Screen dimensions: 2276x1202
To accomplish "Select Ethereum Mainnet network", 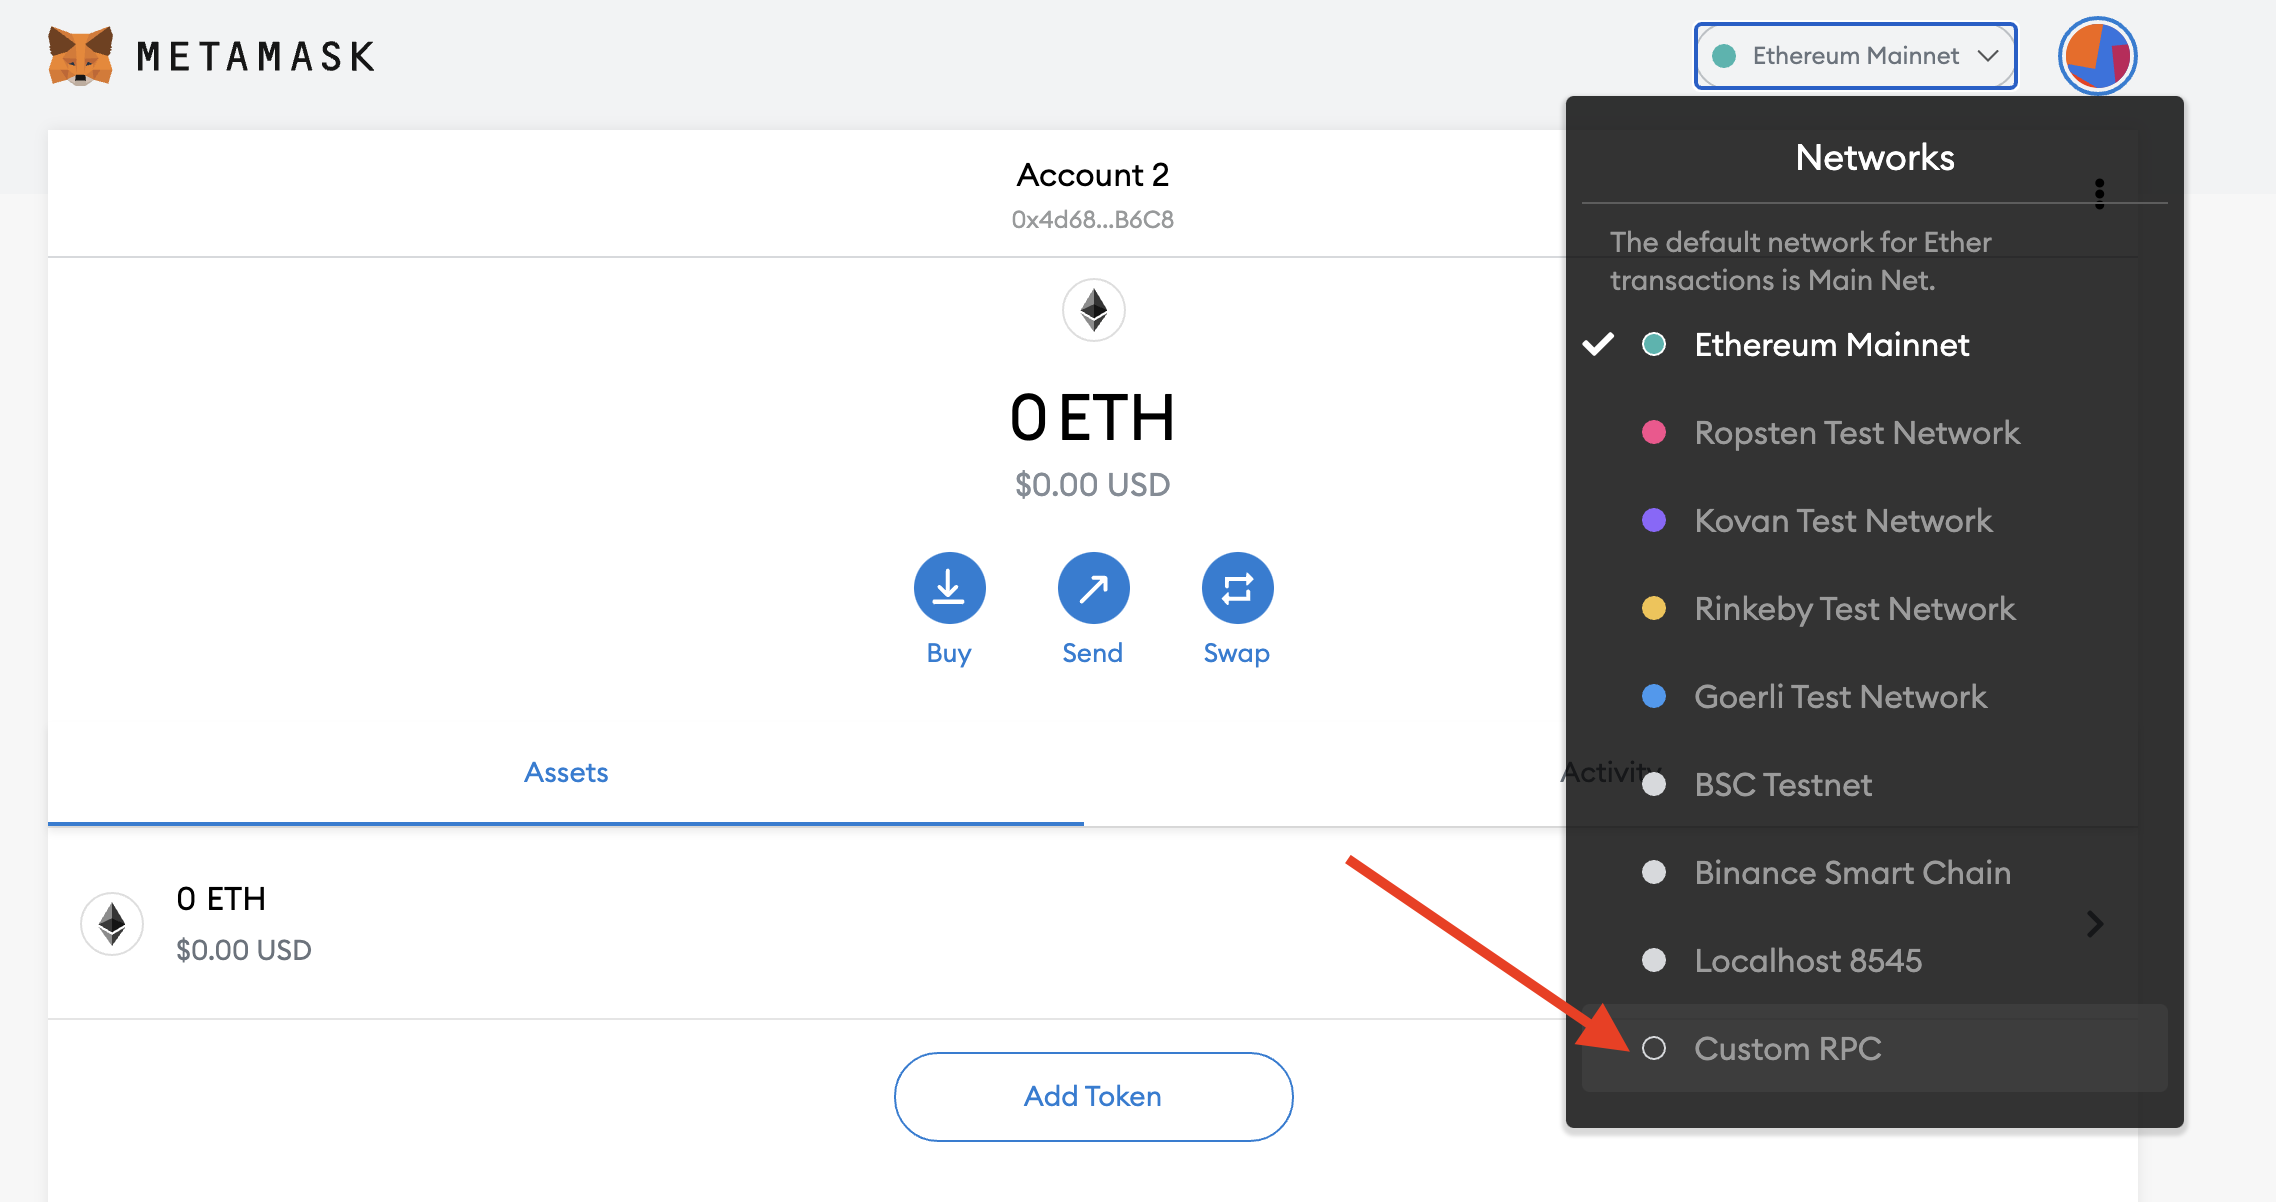I will [x=1830, y=345].
